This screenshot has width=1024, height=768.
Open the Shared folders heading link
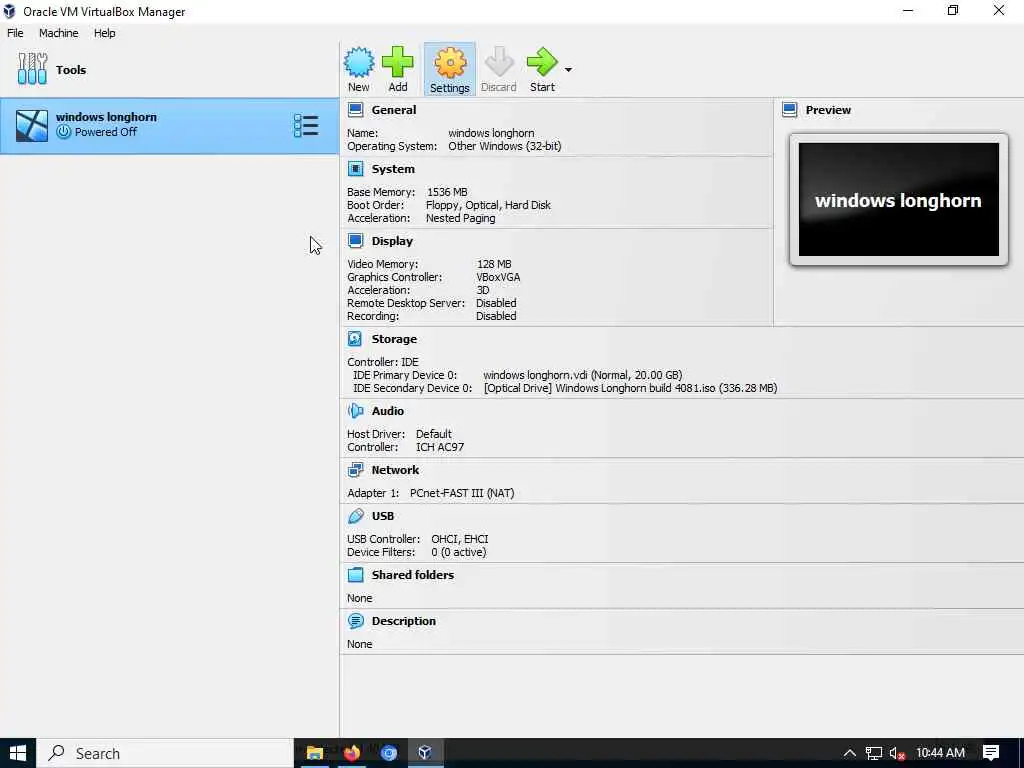[413, 575]
